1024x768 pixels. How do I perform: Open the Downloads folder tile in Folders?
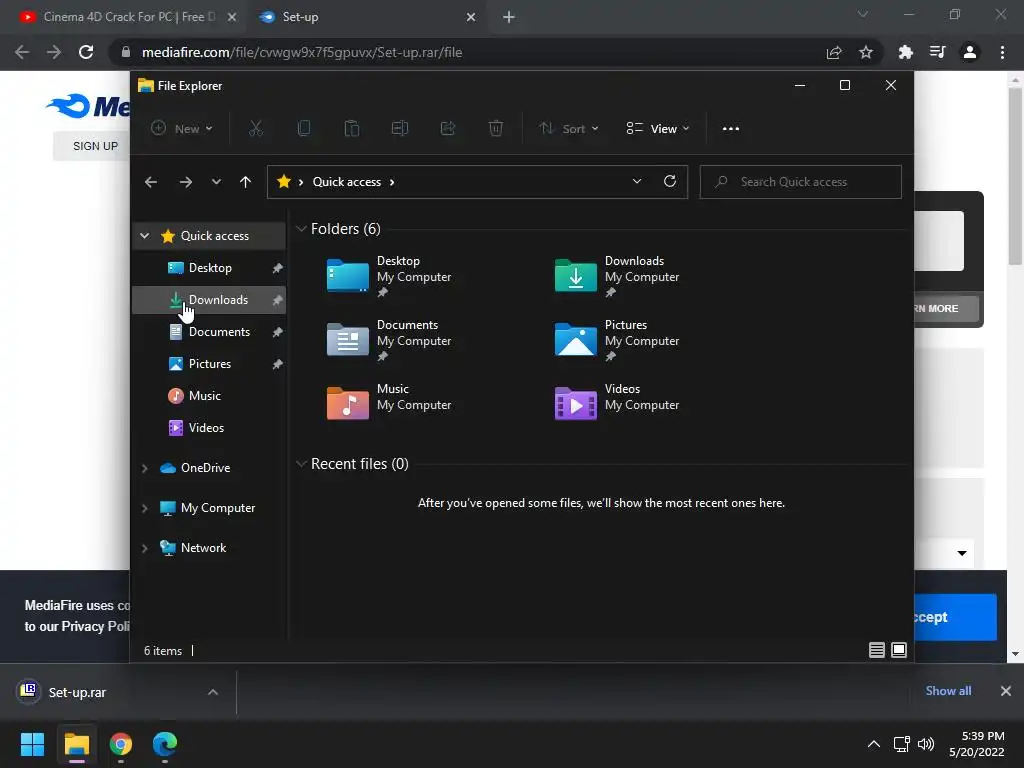coord(617,277)
